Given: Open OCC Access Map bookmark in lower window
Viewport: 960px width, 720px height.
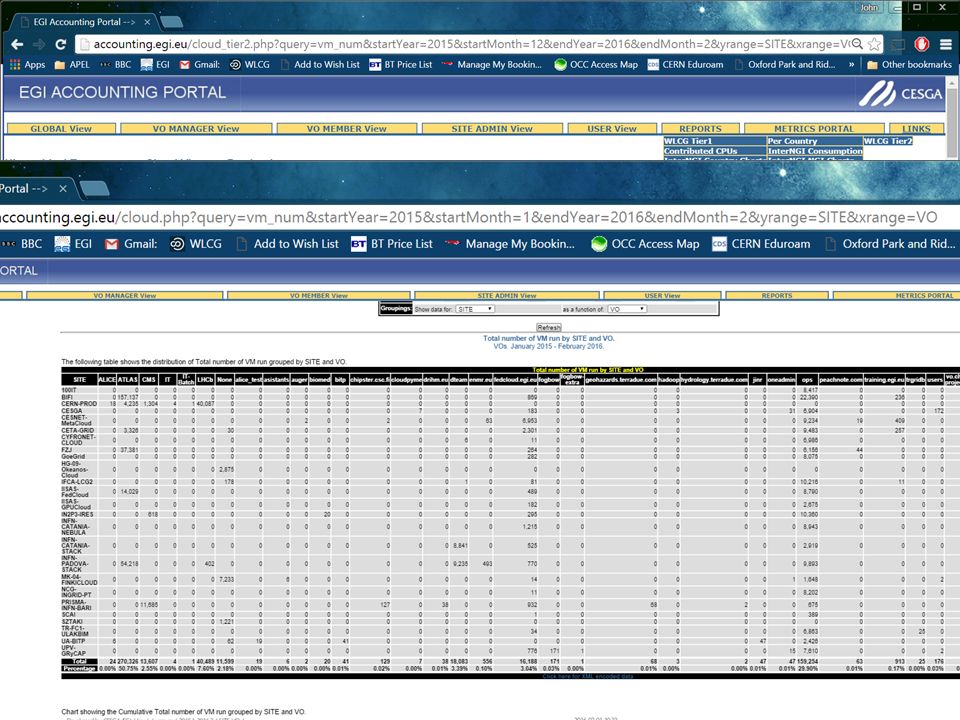Looking at the screenshot, I should coord(645,244).
